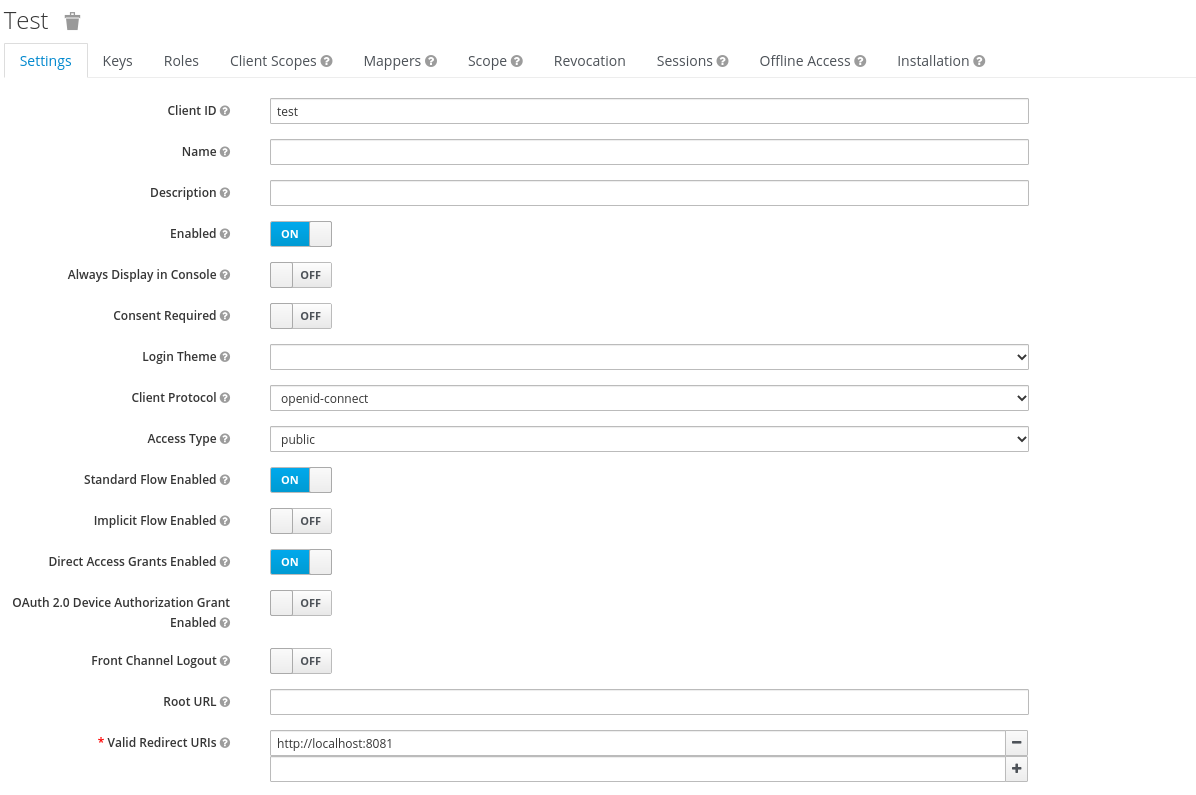Click the Root URL input field

(x=648, y=702)
